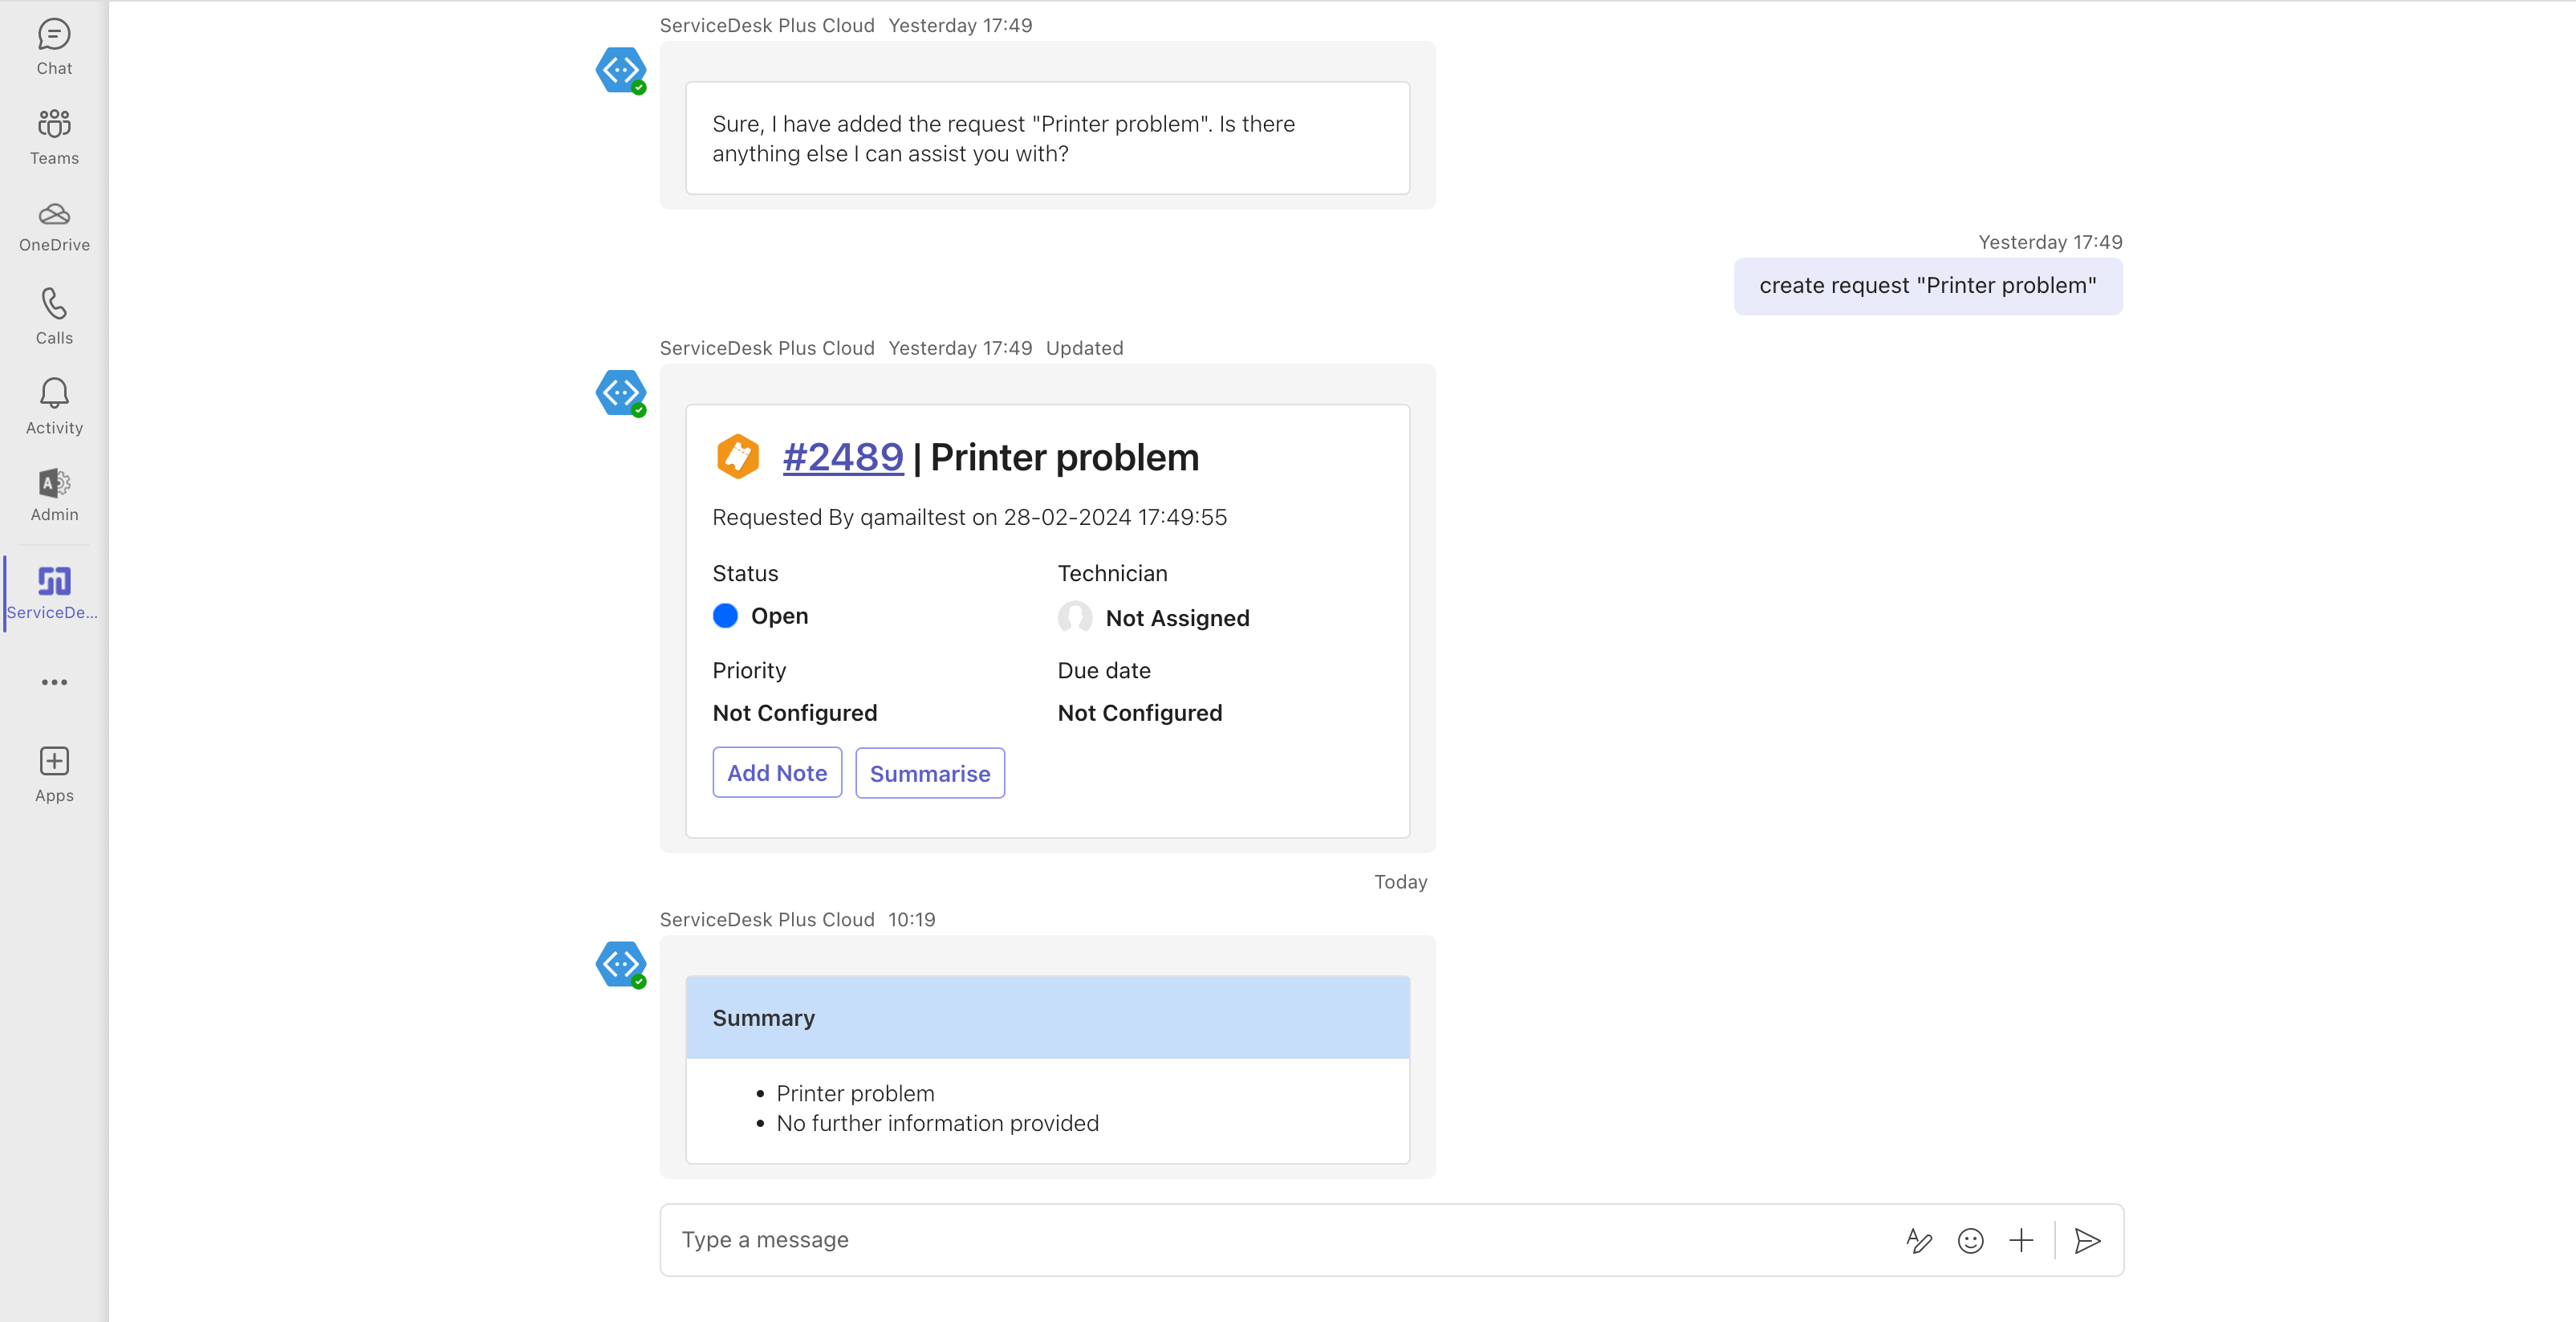The image size is (2576, 1322).
Task: Click the Due date 'Not Configured' value
Action: (1139, 713)
